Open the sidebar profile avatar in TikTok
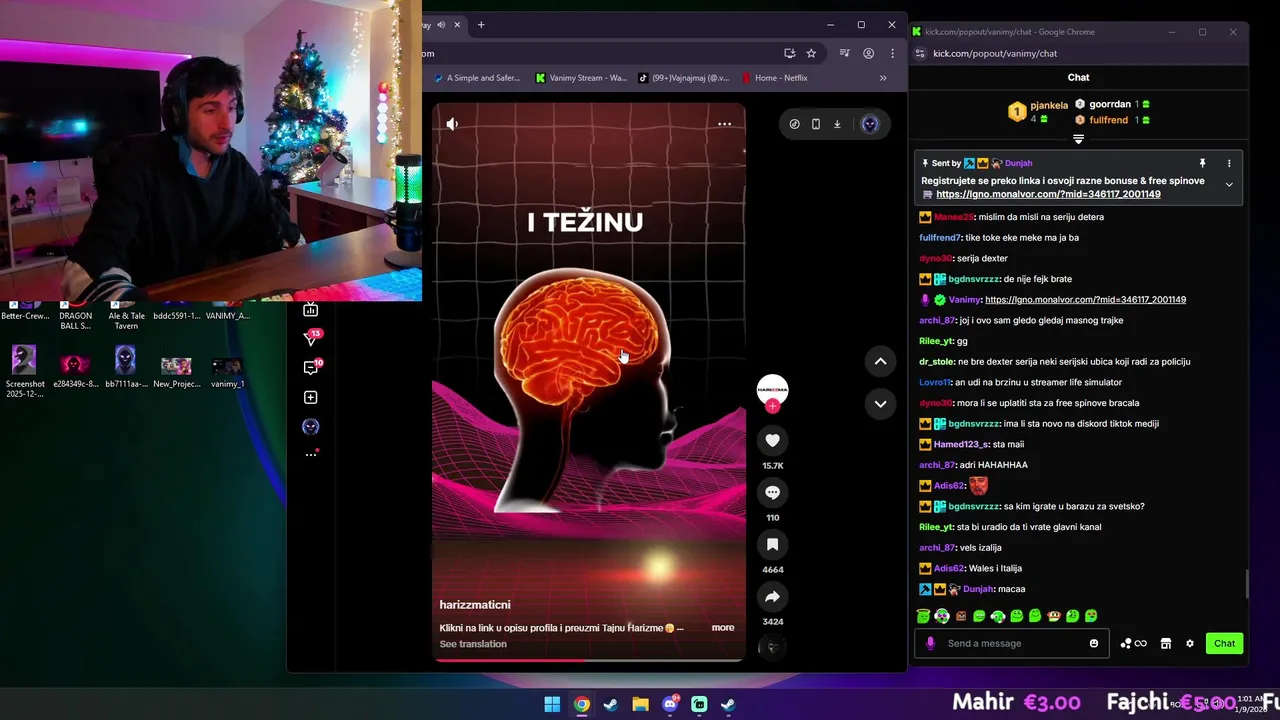Viewport: 1280px width, 720px height. click(x=311, y=426)
